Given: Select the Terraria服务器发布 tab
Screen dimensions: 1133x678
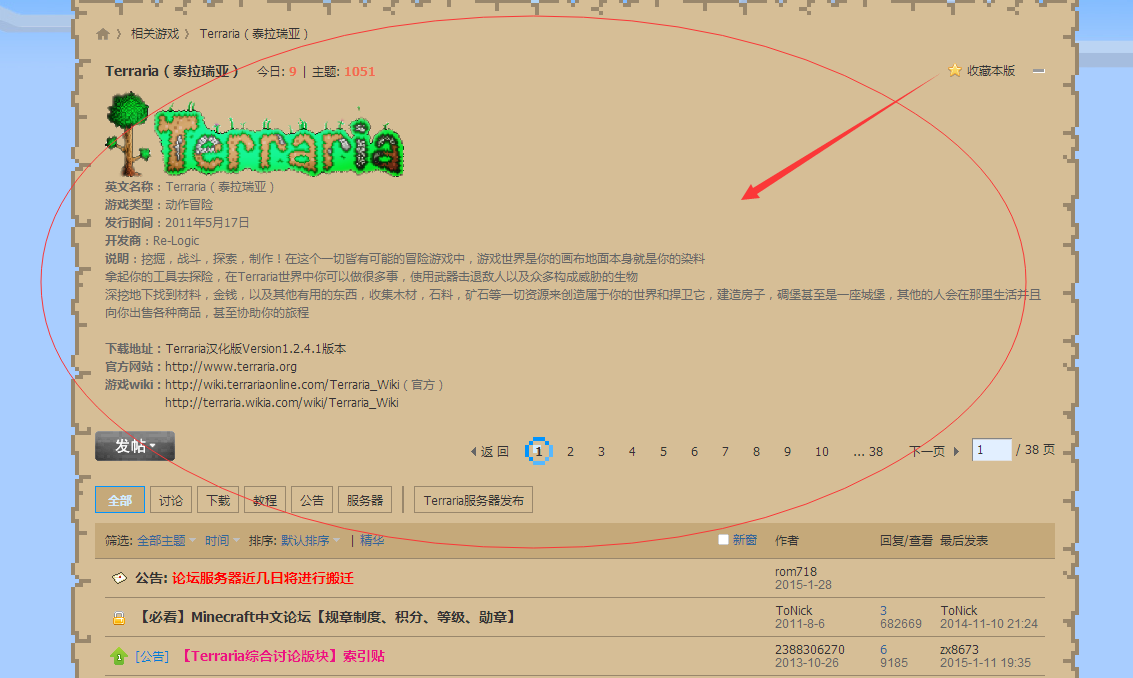Looking at the screenshot, I should (473, 500).
